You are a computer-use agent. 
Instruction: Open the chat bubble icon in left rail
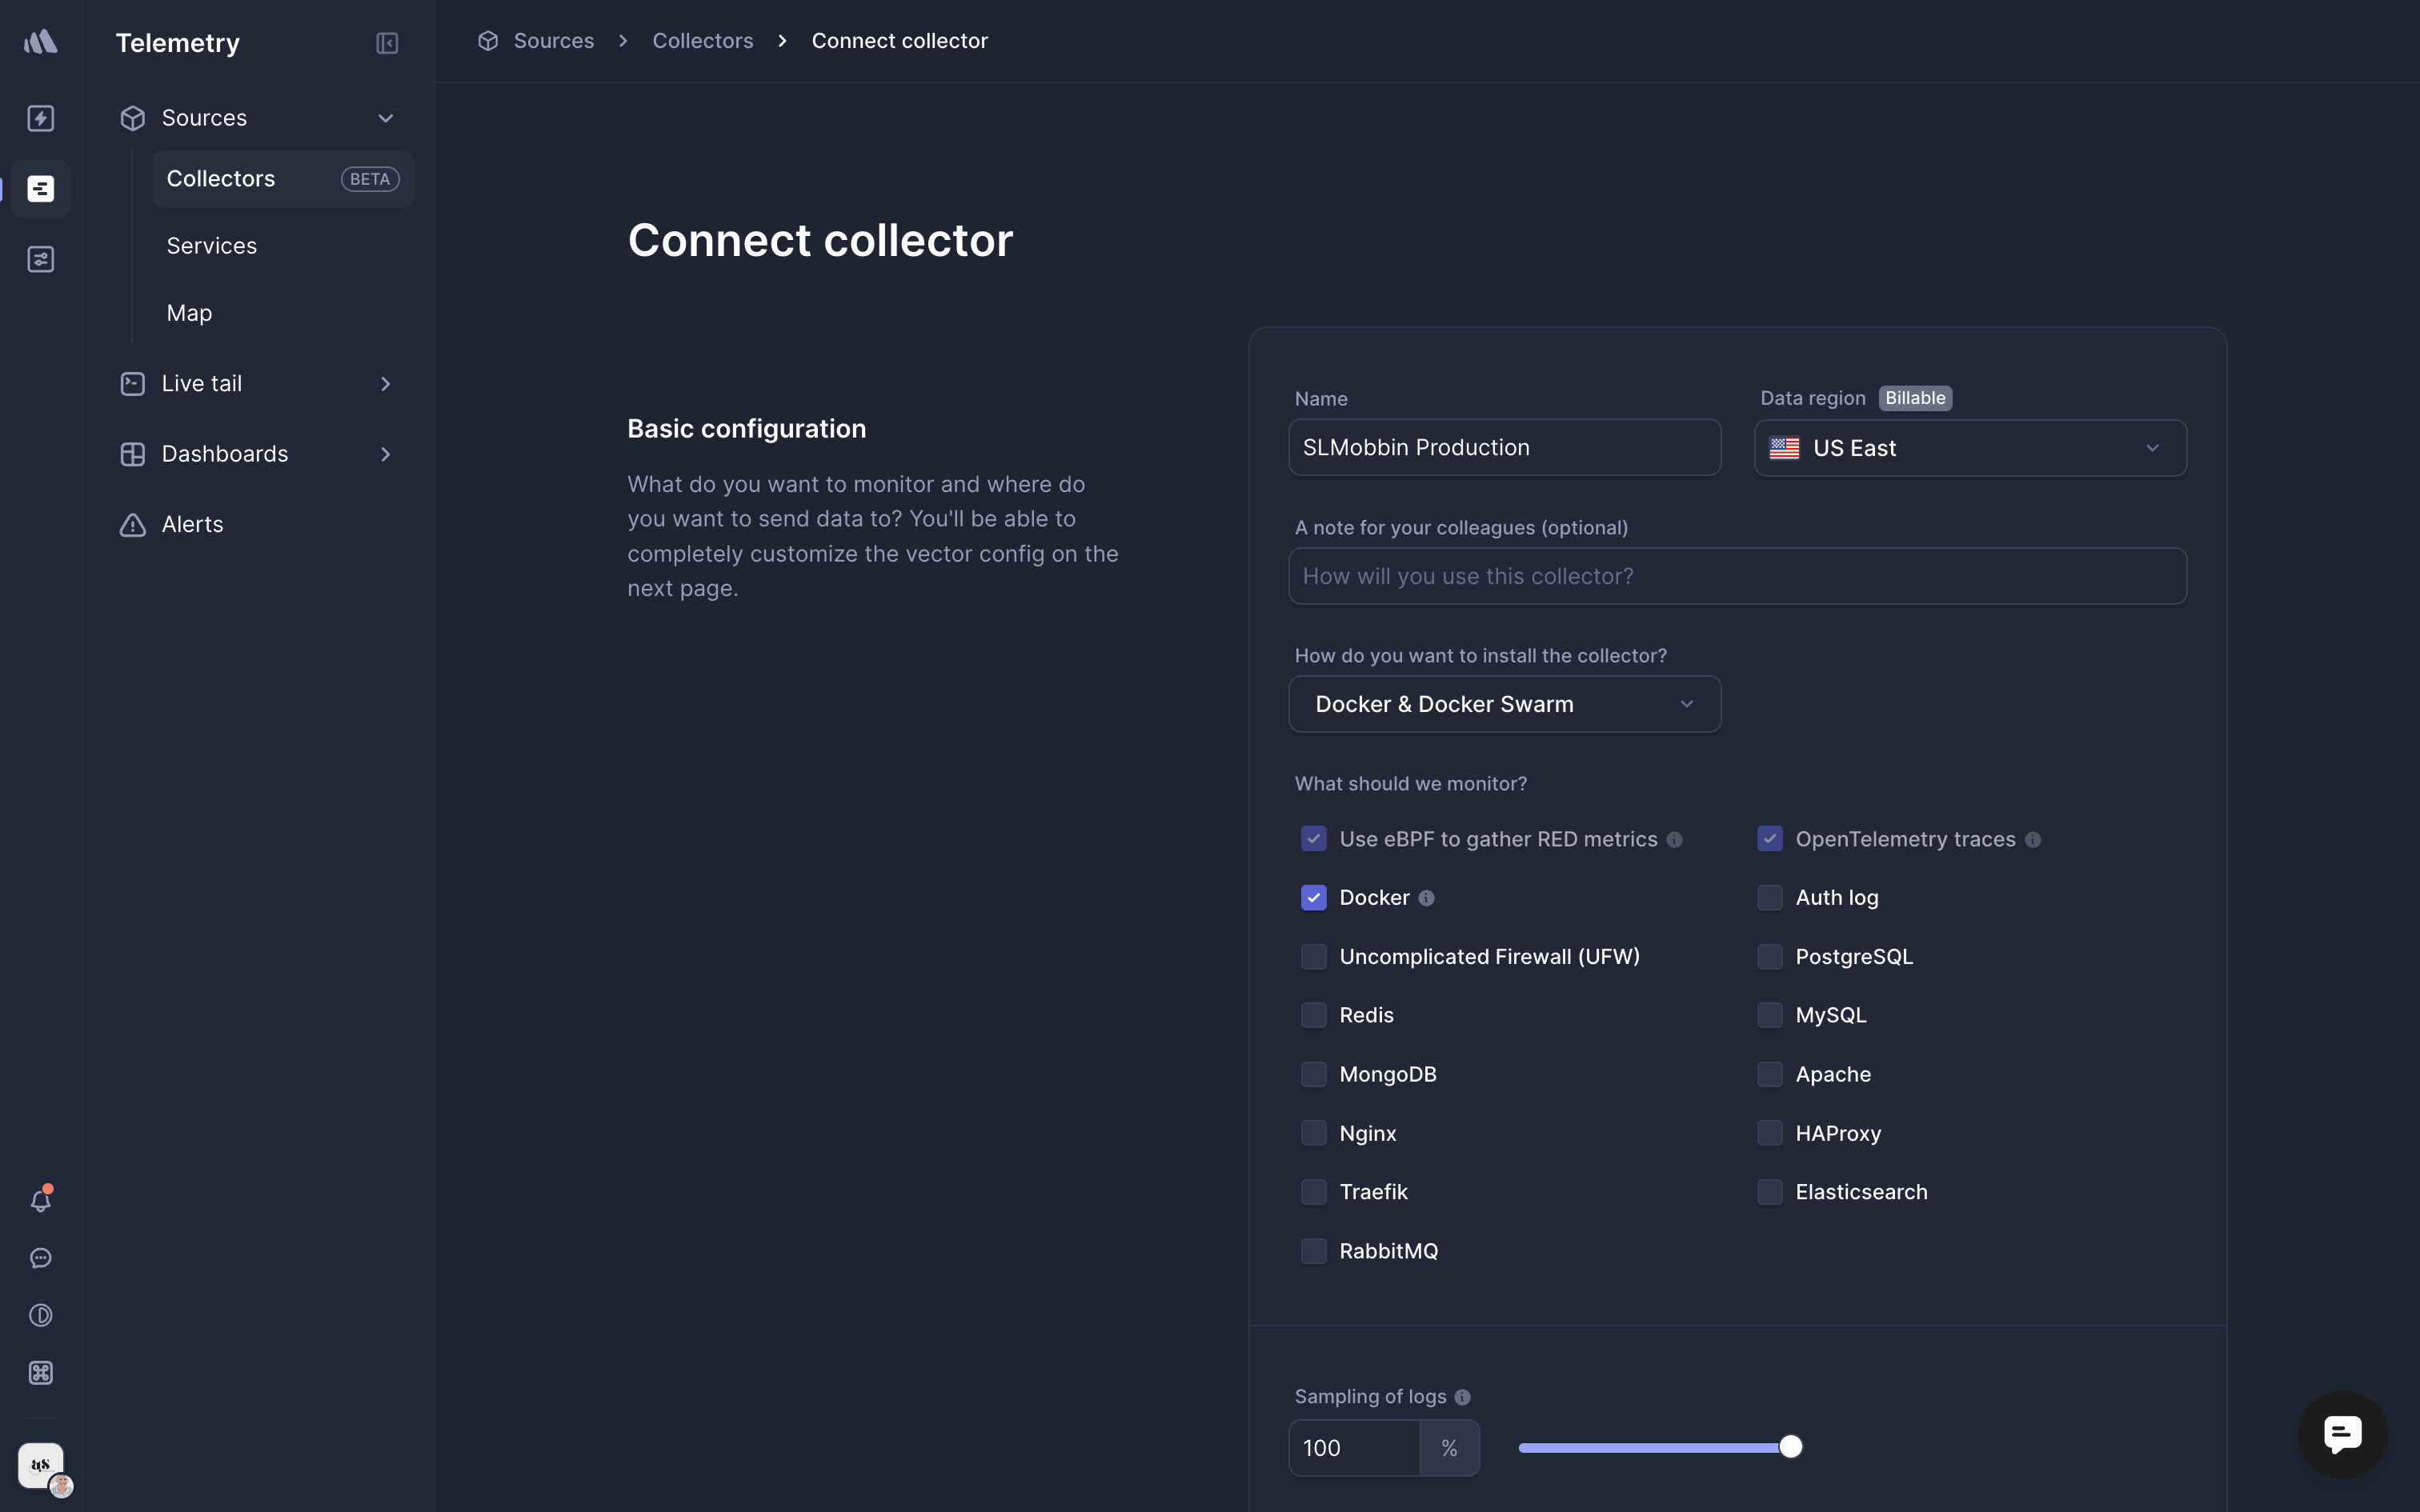(x=41, y=1258)
